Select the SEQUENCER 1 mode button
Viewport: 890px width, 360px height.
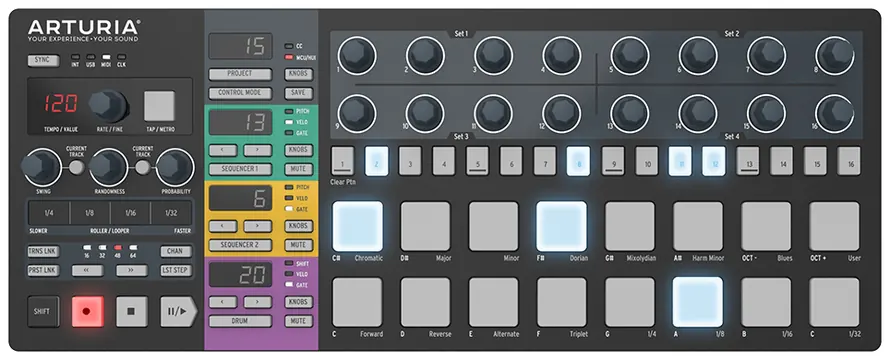[240, 169]
